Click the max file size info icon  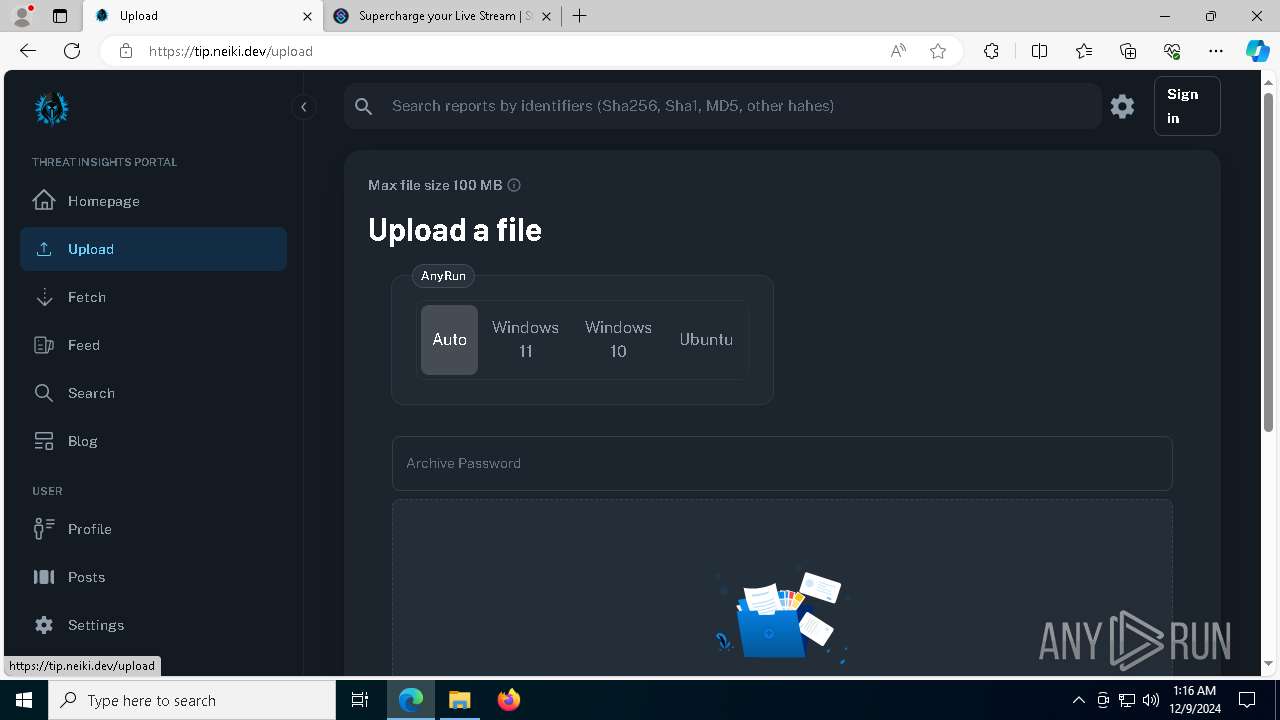514,185
